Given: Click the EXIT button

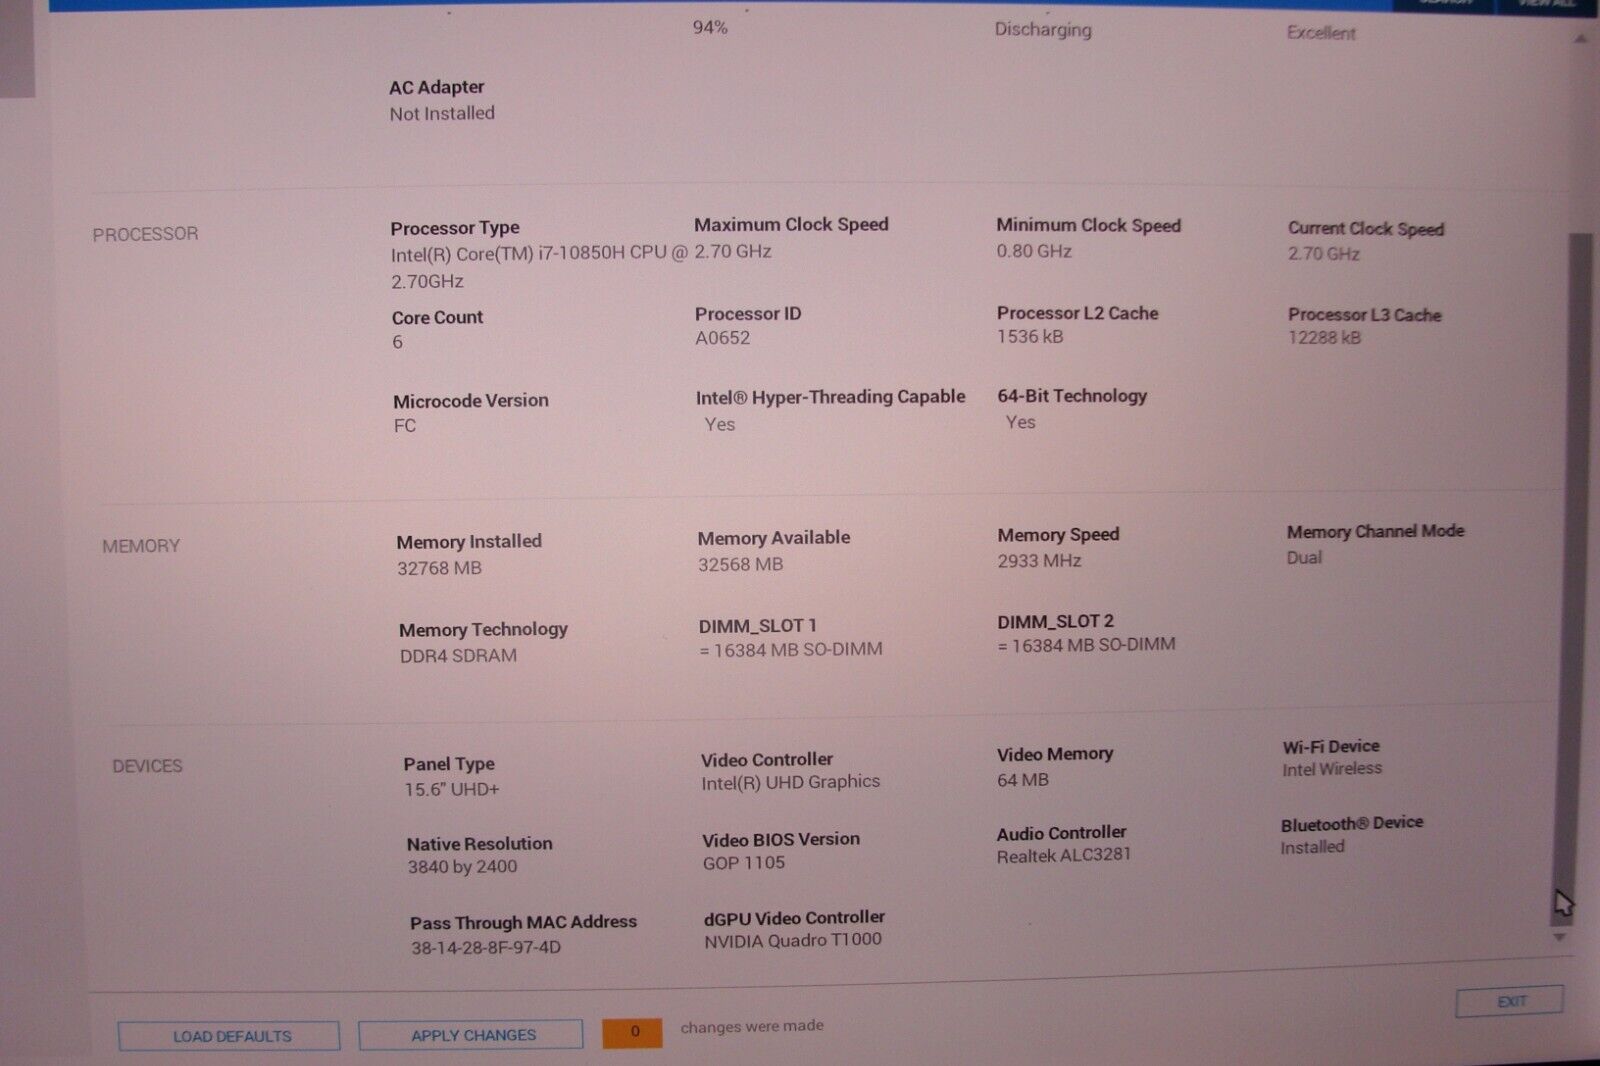Looking at the screenshot, I should pos(1510,1001).
